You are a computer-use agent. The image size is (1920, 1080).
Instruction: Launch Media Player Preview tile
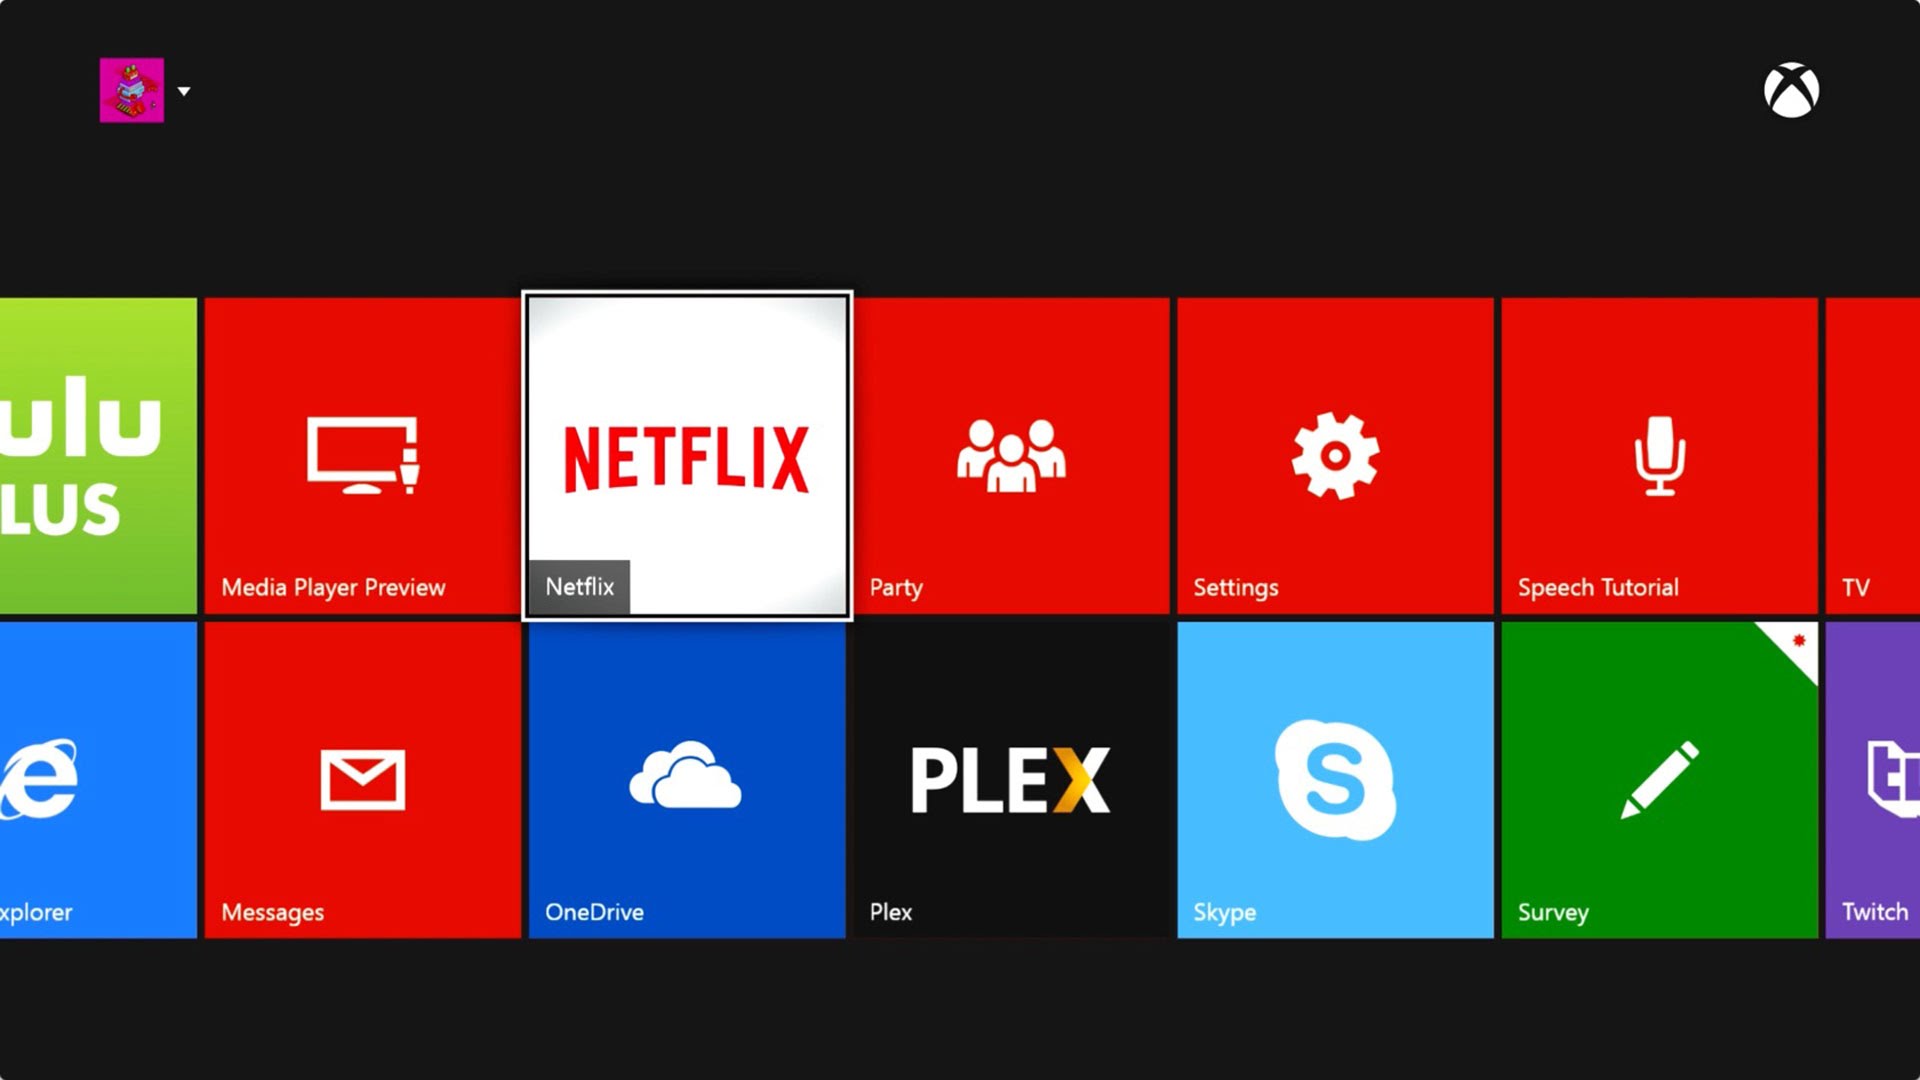tap(362, 456)
